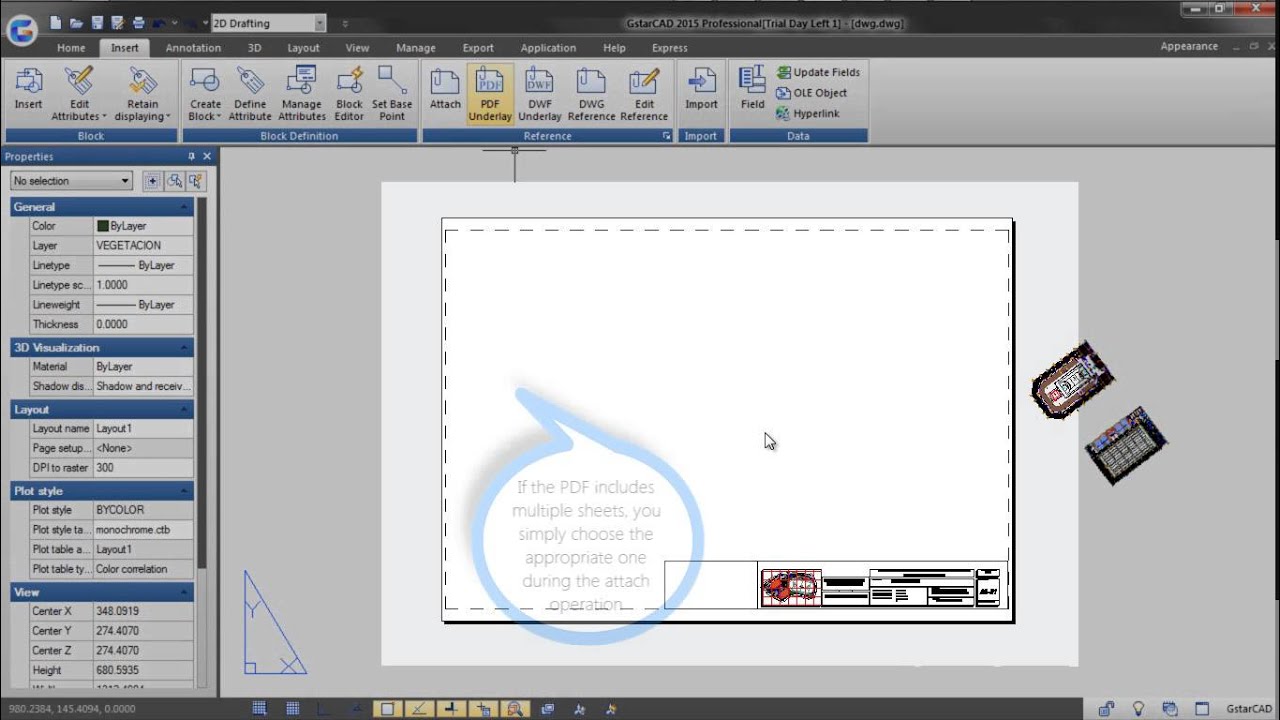Click the Page setup <None> value
The width and height of the screenshot is (1280, 720).
143,448
